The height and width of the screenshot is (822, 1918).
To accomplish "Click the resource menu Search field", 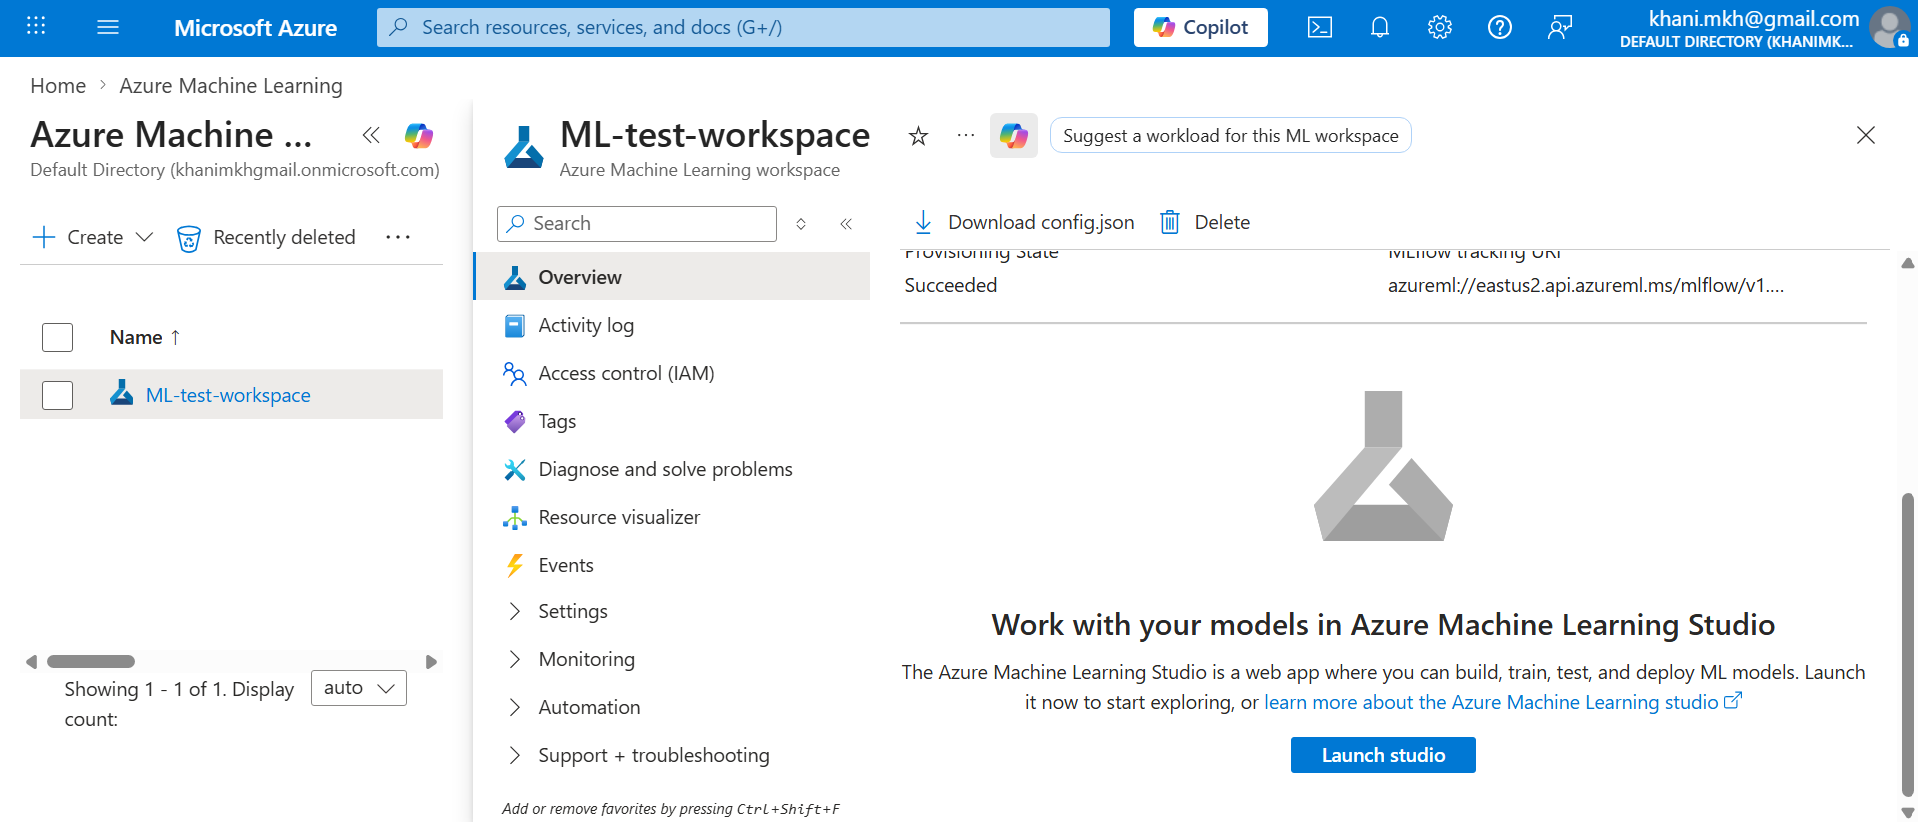I will pyautogui.click(x=637, y=224).
